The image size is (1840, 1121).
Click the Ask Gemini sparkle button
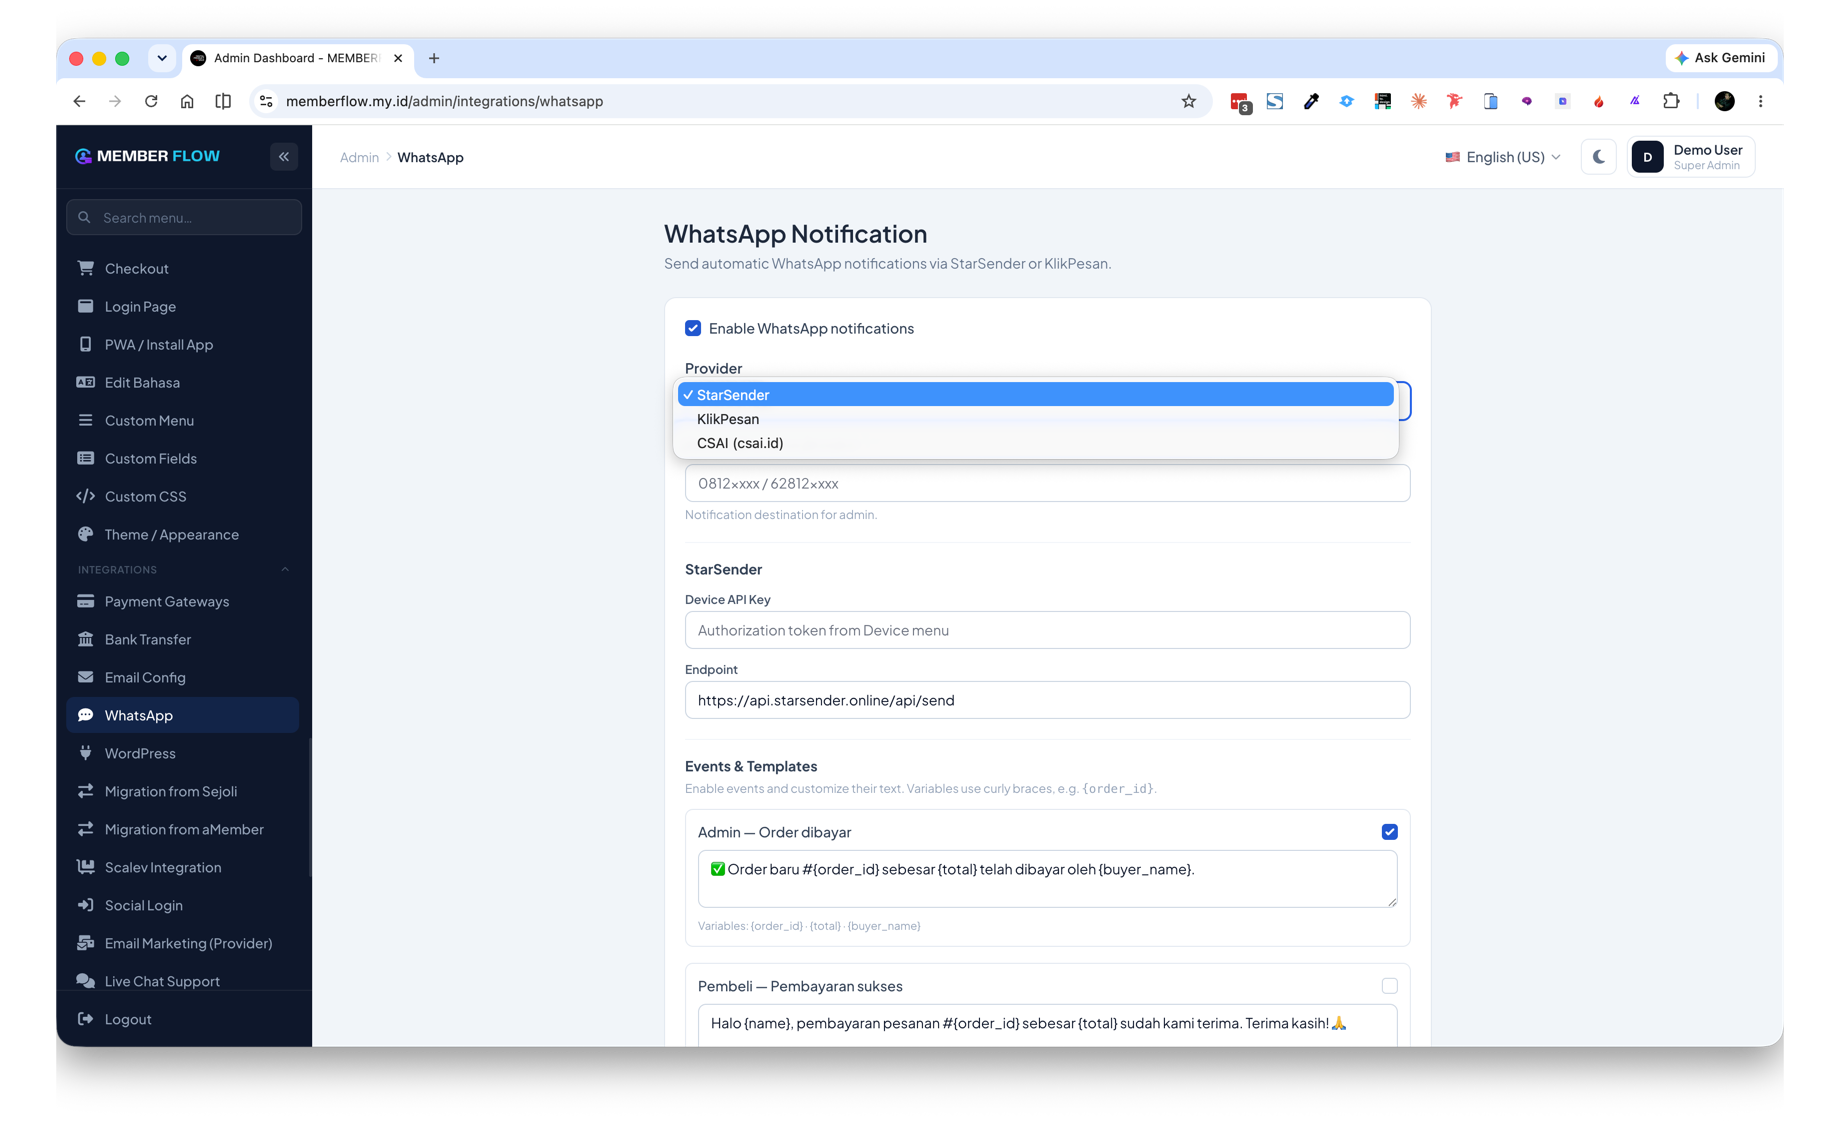(1720, 58)
